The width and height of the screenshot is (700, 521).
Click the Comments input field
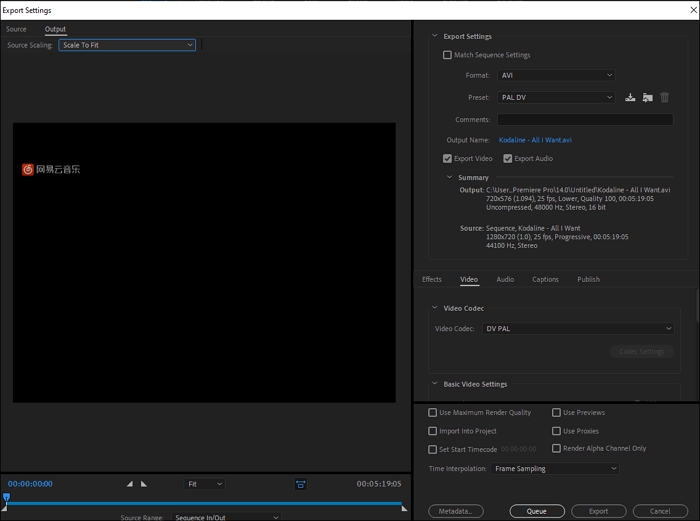[585, 120]
